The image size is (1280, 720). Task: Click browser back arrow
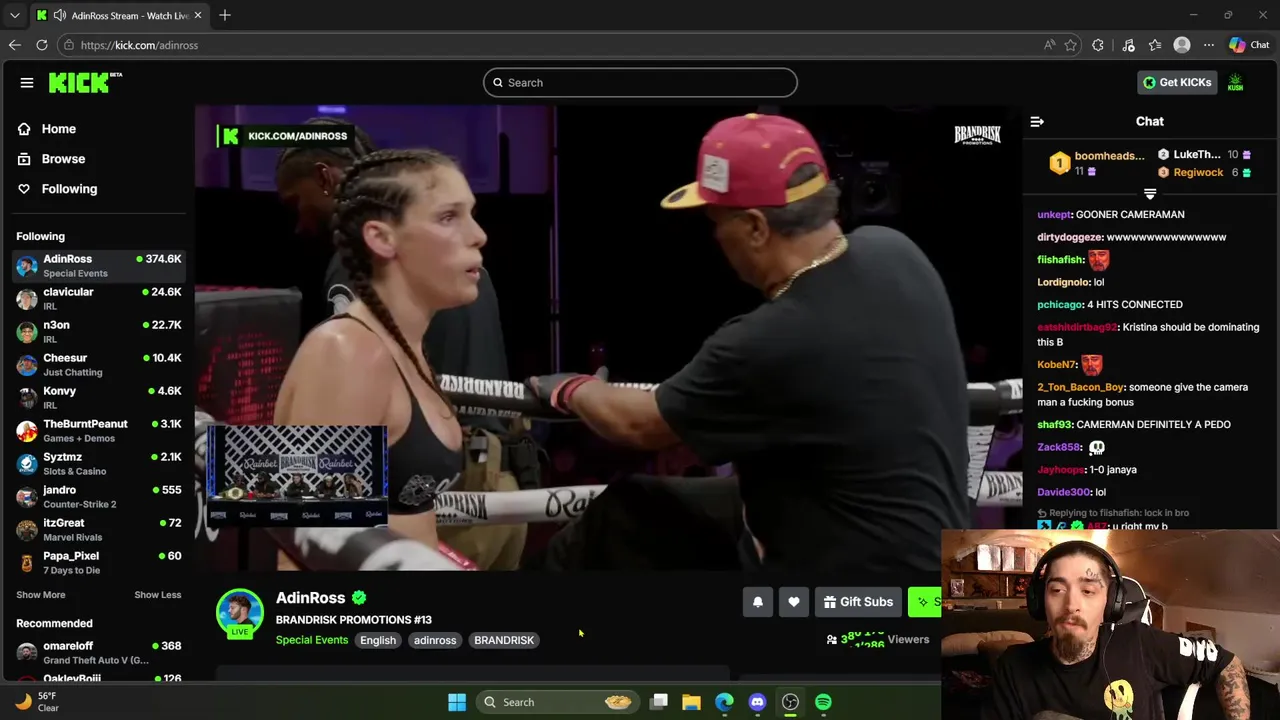point(14,45)
